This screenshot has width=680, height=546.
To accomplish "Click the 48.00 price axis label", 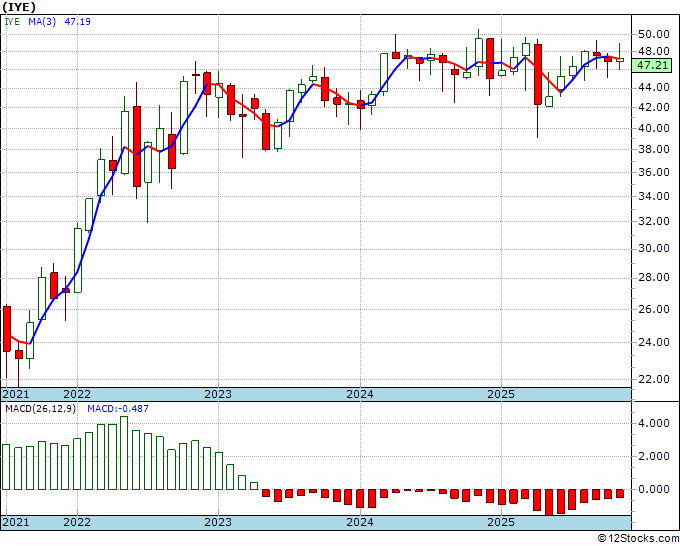I will coord(653,52).
